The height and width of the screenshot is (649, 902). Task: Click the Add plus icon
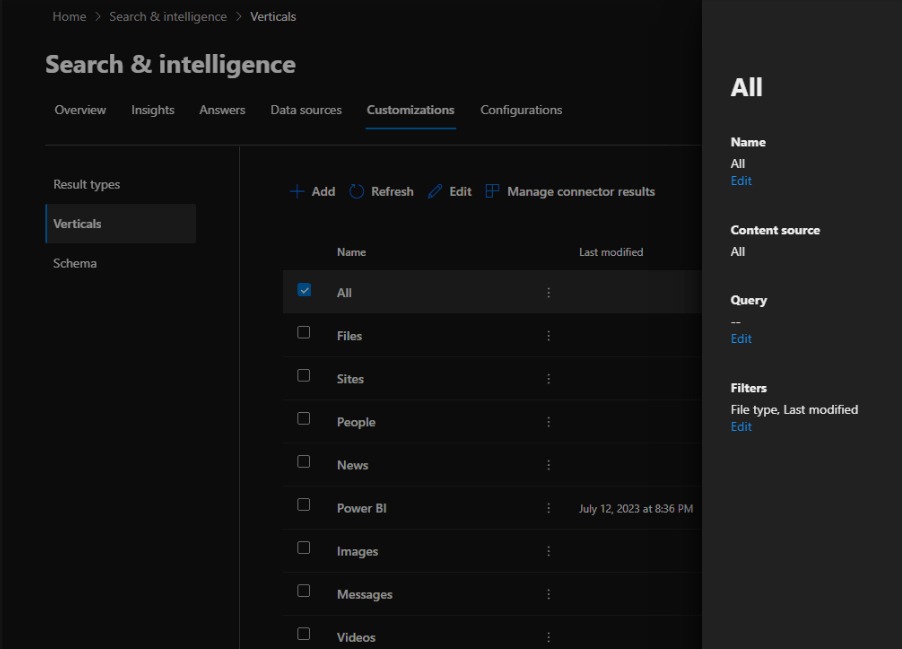[297, 192]
